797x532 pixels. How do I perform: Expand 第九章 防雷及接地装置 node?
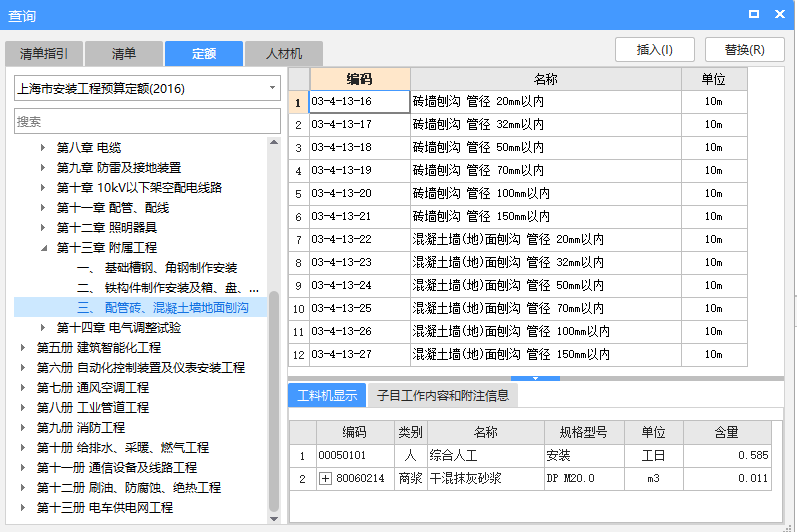click(x=43, y=168)
